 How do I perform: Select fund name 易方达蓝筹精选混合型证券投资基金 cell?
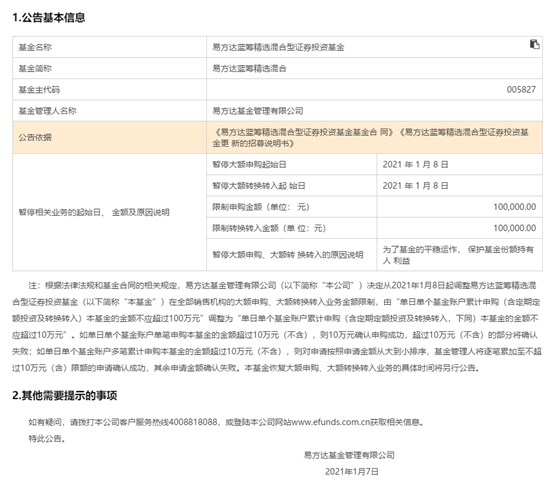point(375,47)
